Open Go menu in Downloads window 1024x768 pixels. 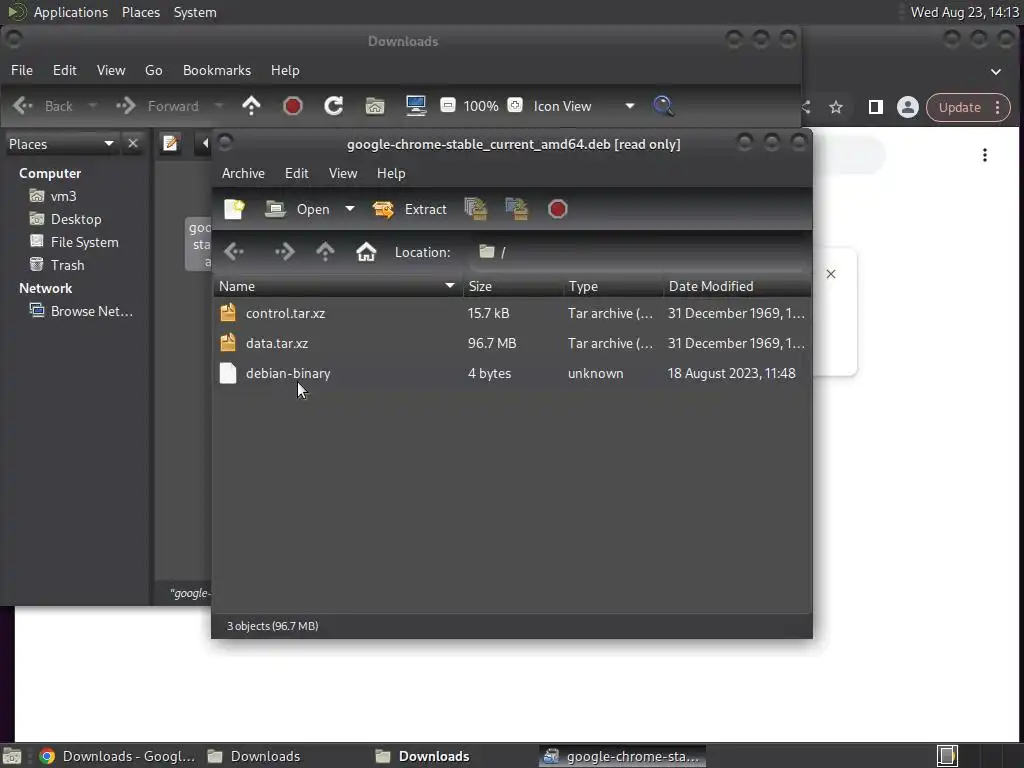pos(153,70)
